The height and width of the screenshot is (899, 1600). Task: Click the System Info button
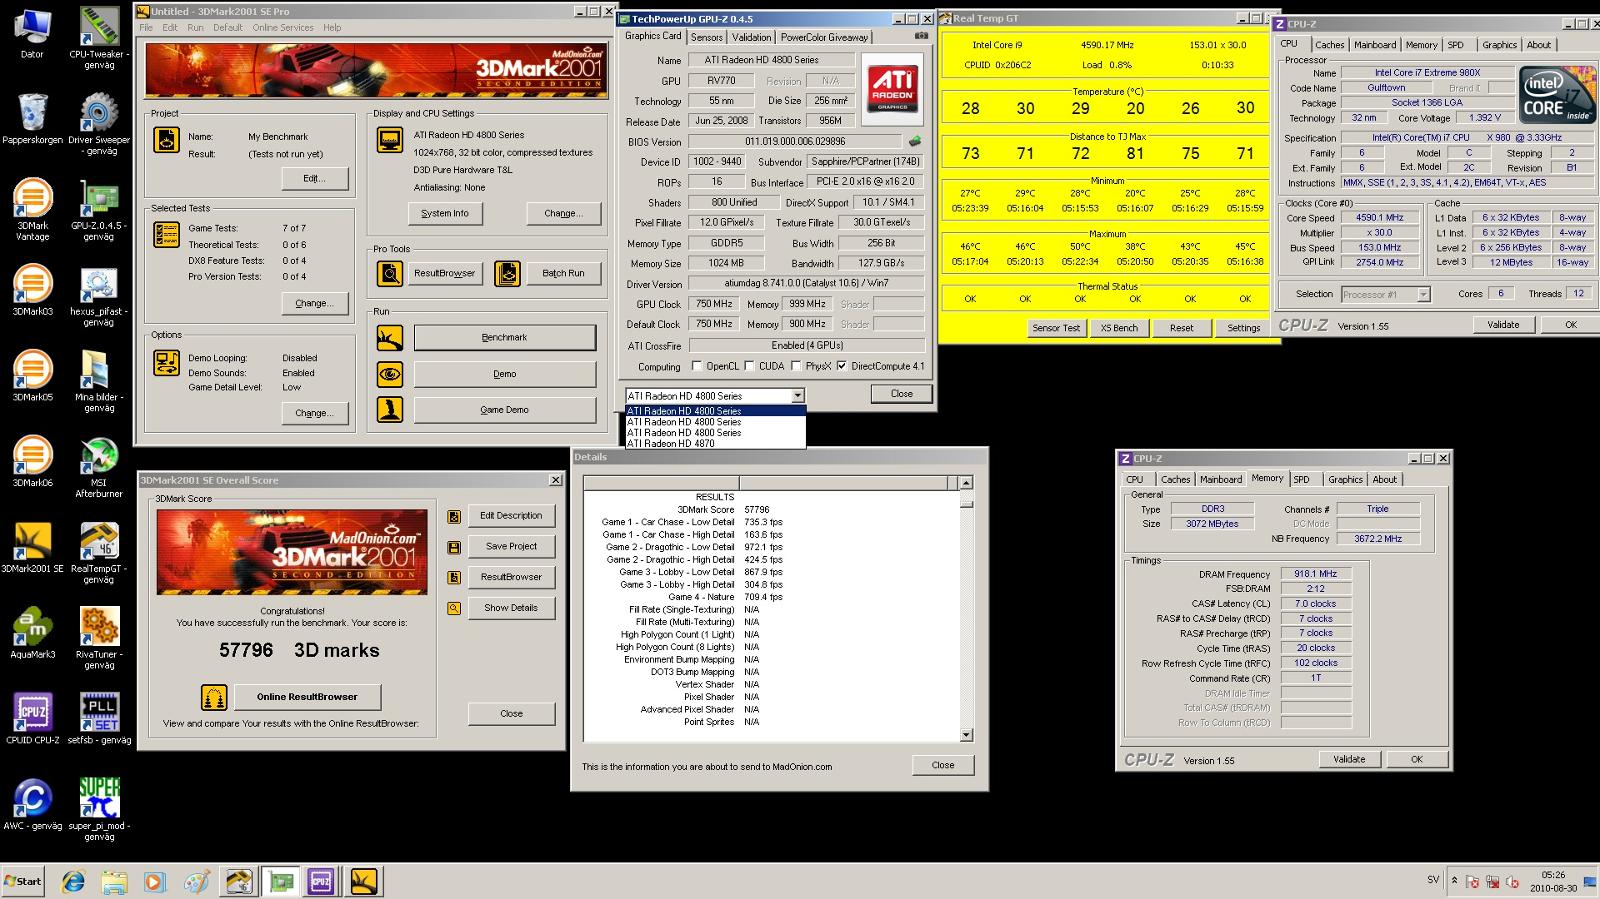[444, 213]
